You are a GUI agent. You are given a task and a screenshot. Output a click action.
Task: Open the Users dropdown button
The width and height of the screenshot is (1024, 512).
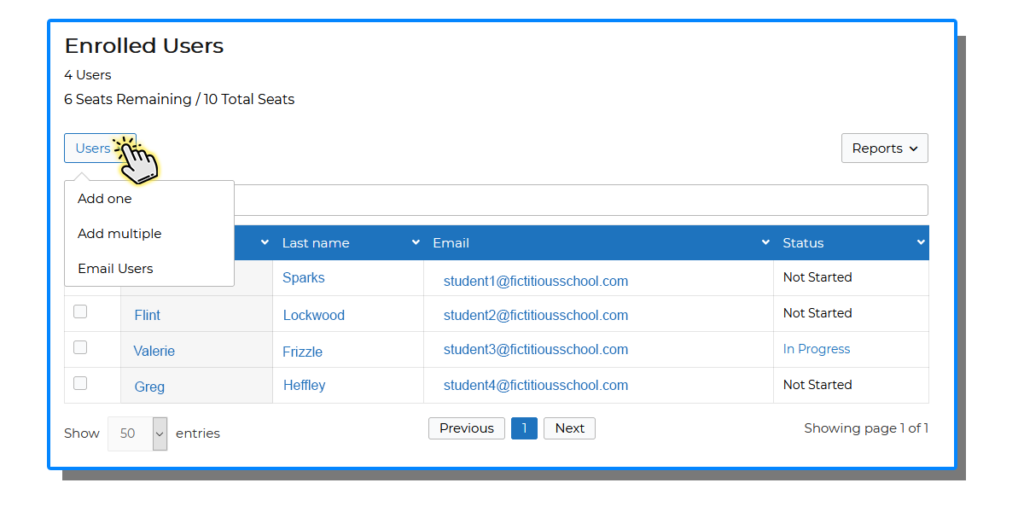point(100,148)
